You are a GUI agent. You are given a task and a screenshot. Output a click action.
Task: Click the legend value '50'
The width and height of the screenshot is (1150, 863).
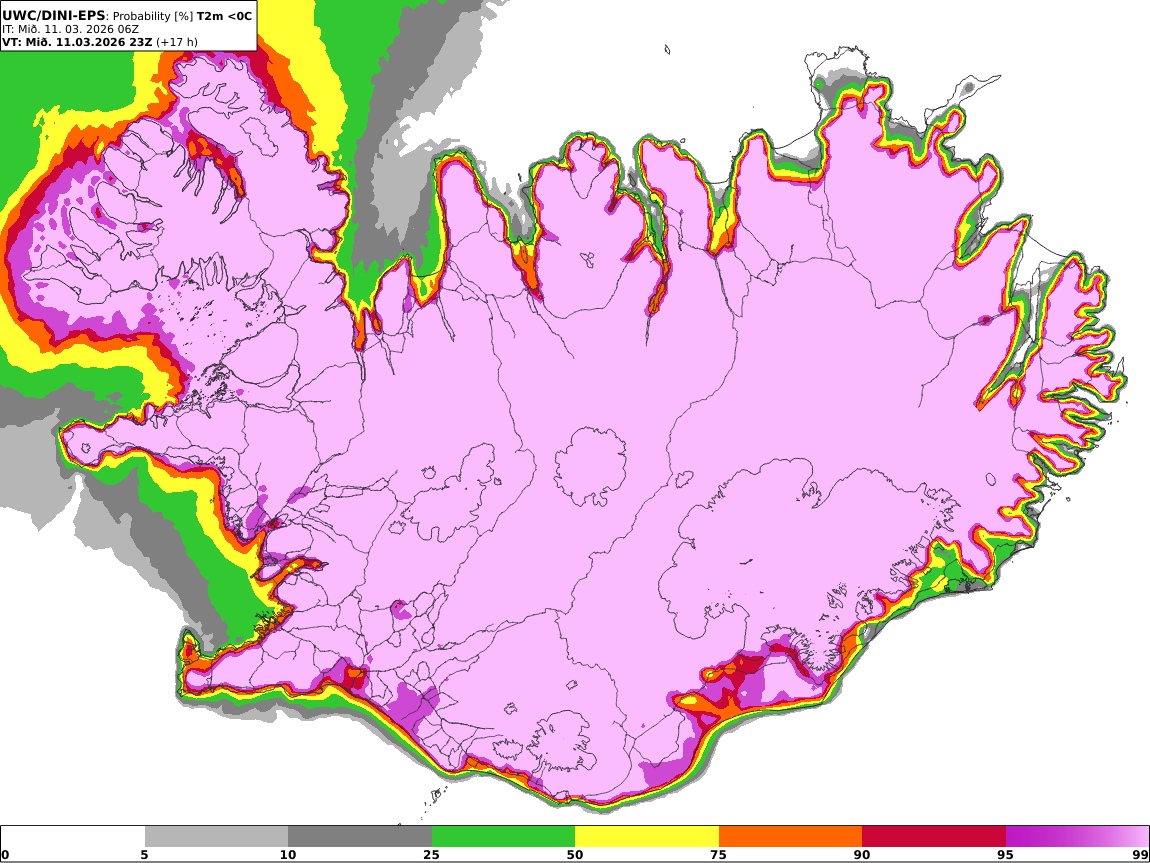click(x=575, y=854)
